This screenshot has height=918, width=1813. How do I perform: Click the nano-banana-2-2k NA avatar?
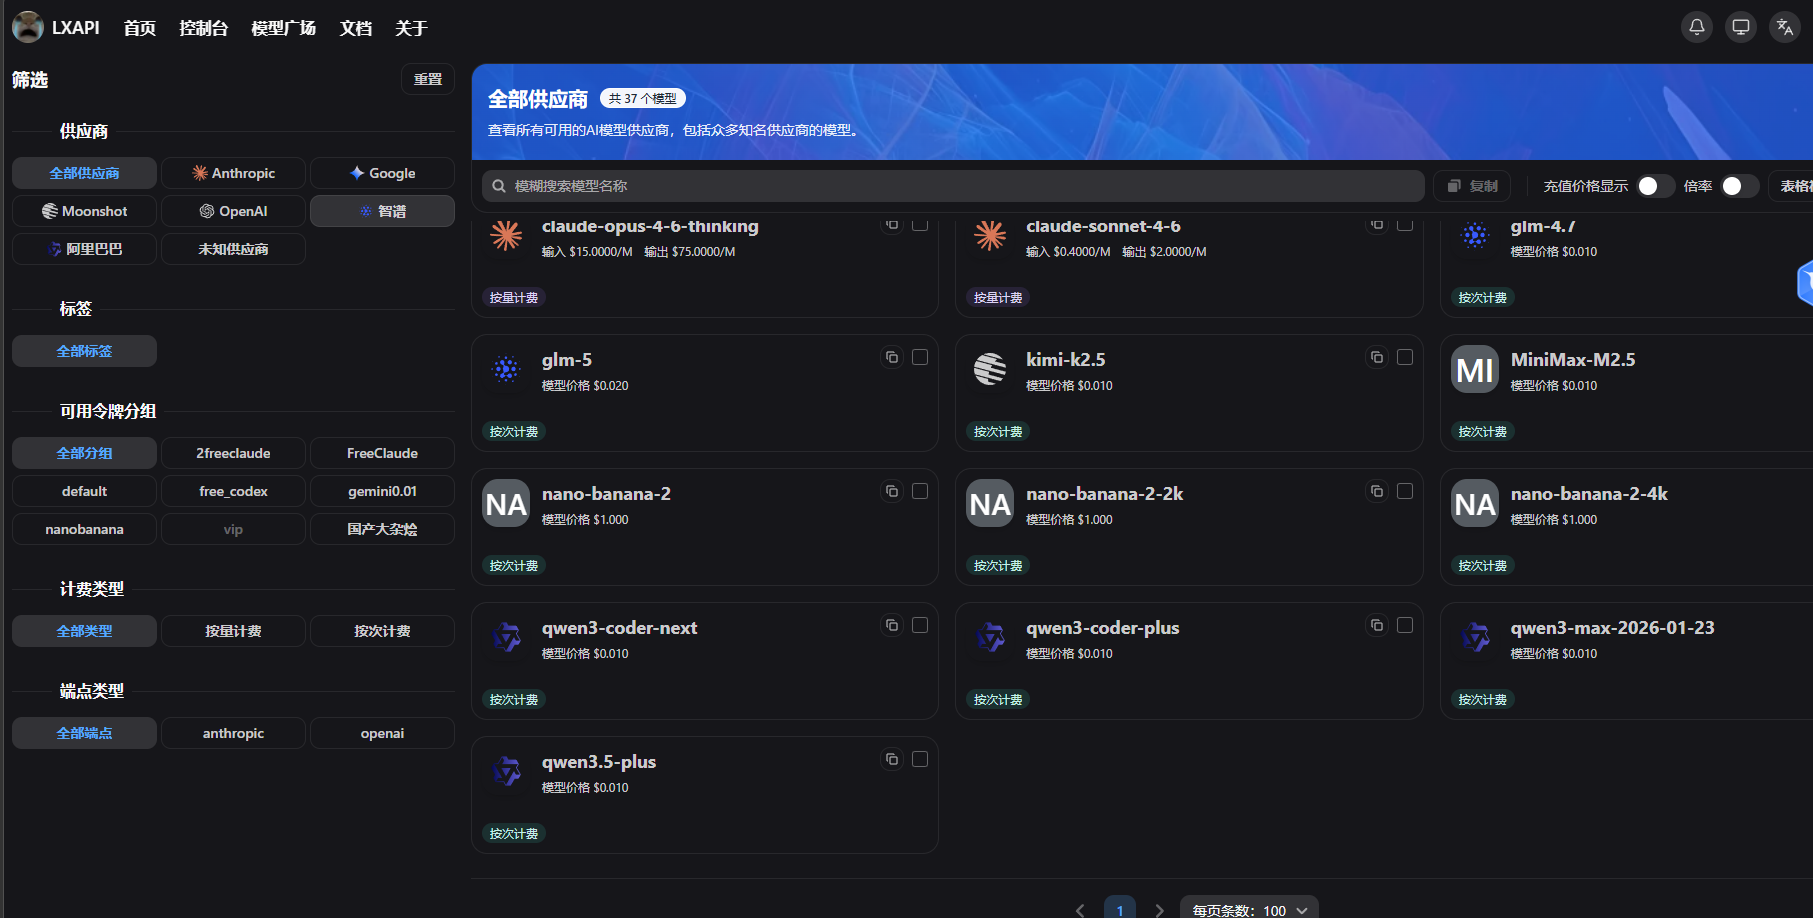pyautogui.click(x=990, y=504)
